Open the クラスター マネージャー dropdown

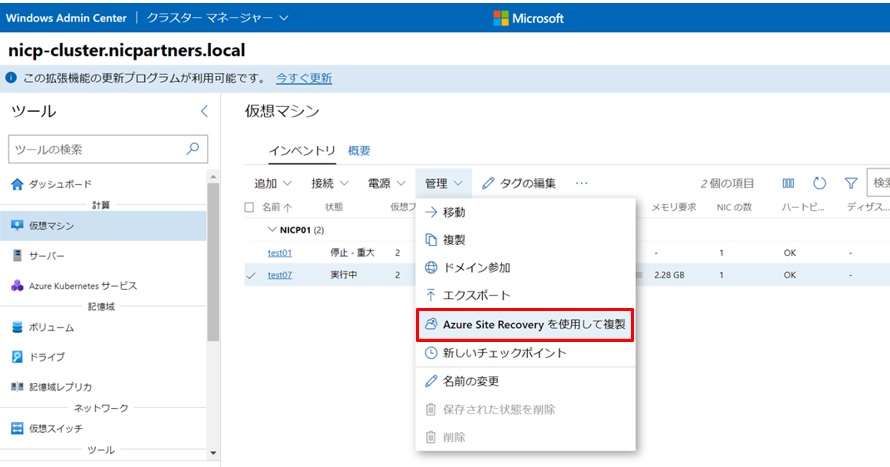[218, 18]
